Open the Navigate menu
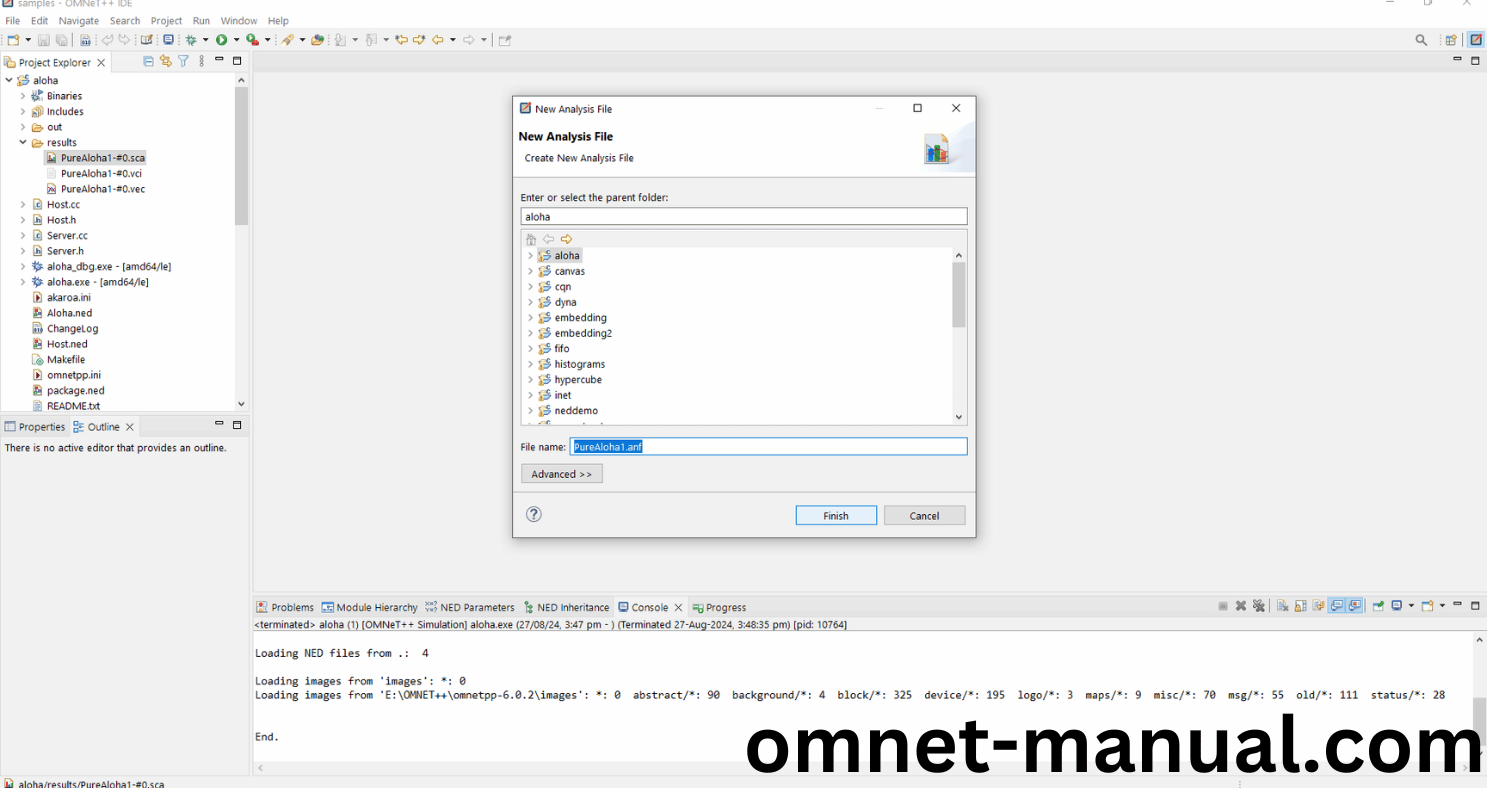 [78, 20]
